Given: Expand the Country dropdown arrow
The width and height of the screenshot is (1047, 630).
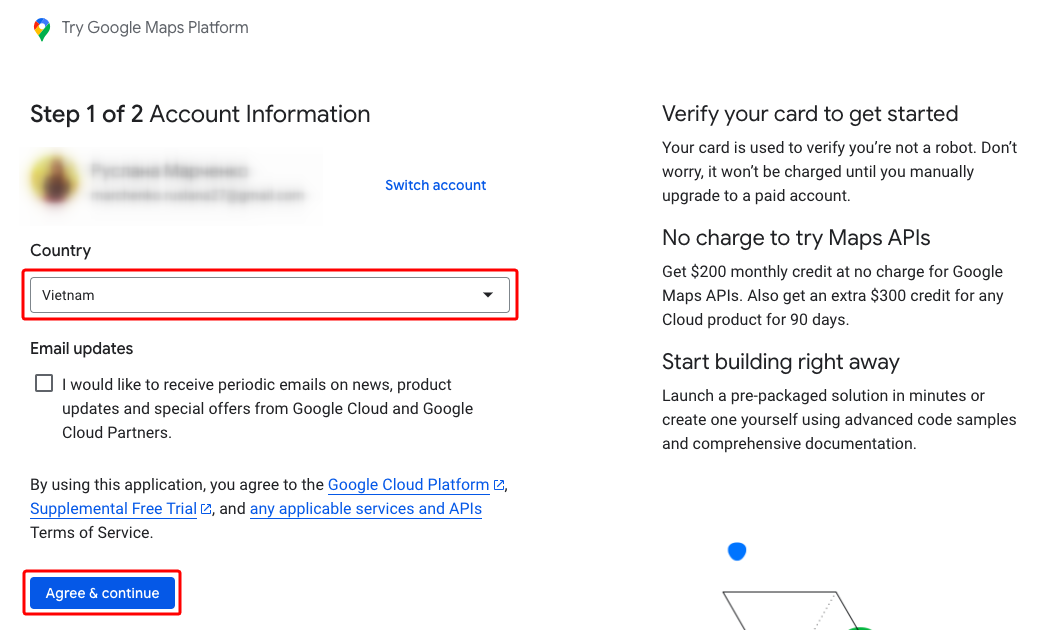Looking at the screenshot, I should pos(488,295).
